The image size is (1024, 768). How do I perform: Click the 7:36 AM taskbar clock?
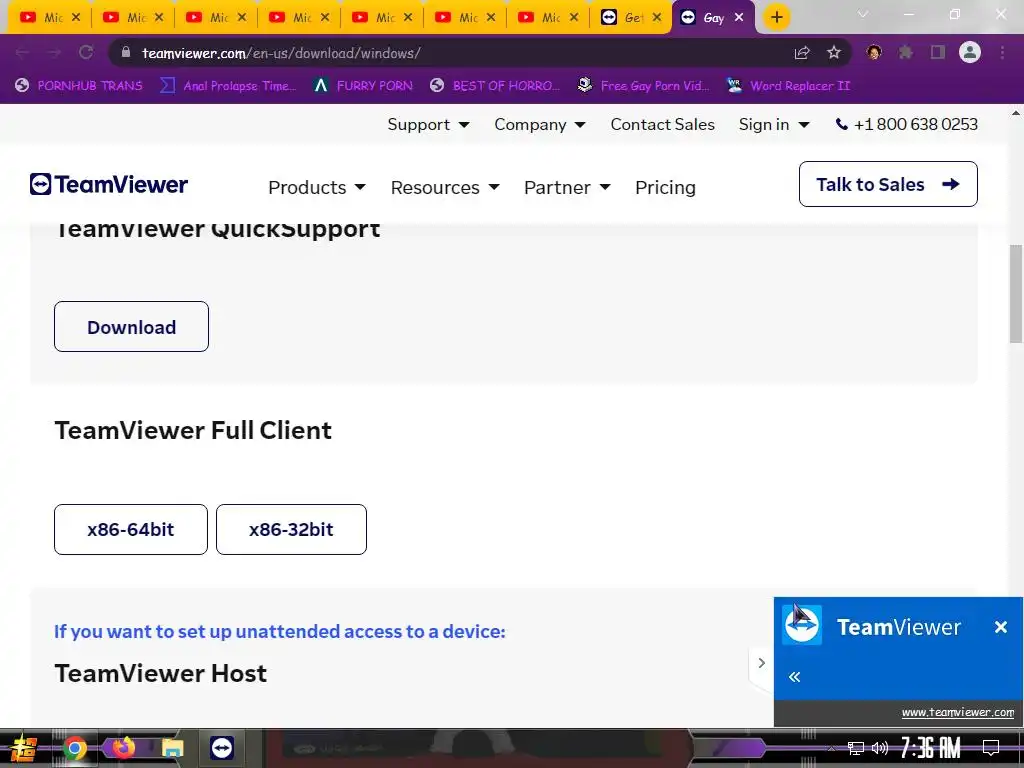pos(930,748)
